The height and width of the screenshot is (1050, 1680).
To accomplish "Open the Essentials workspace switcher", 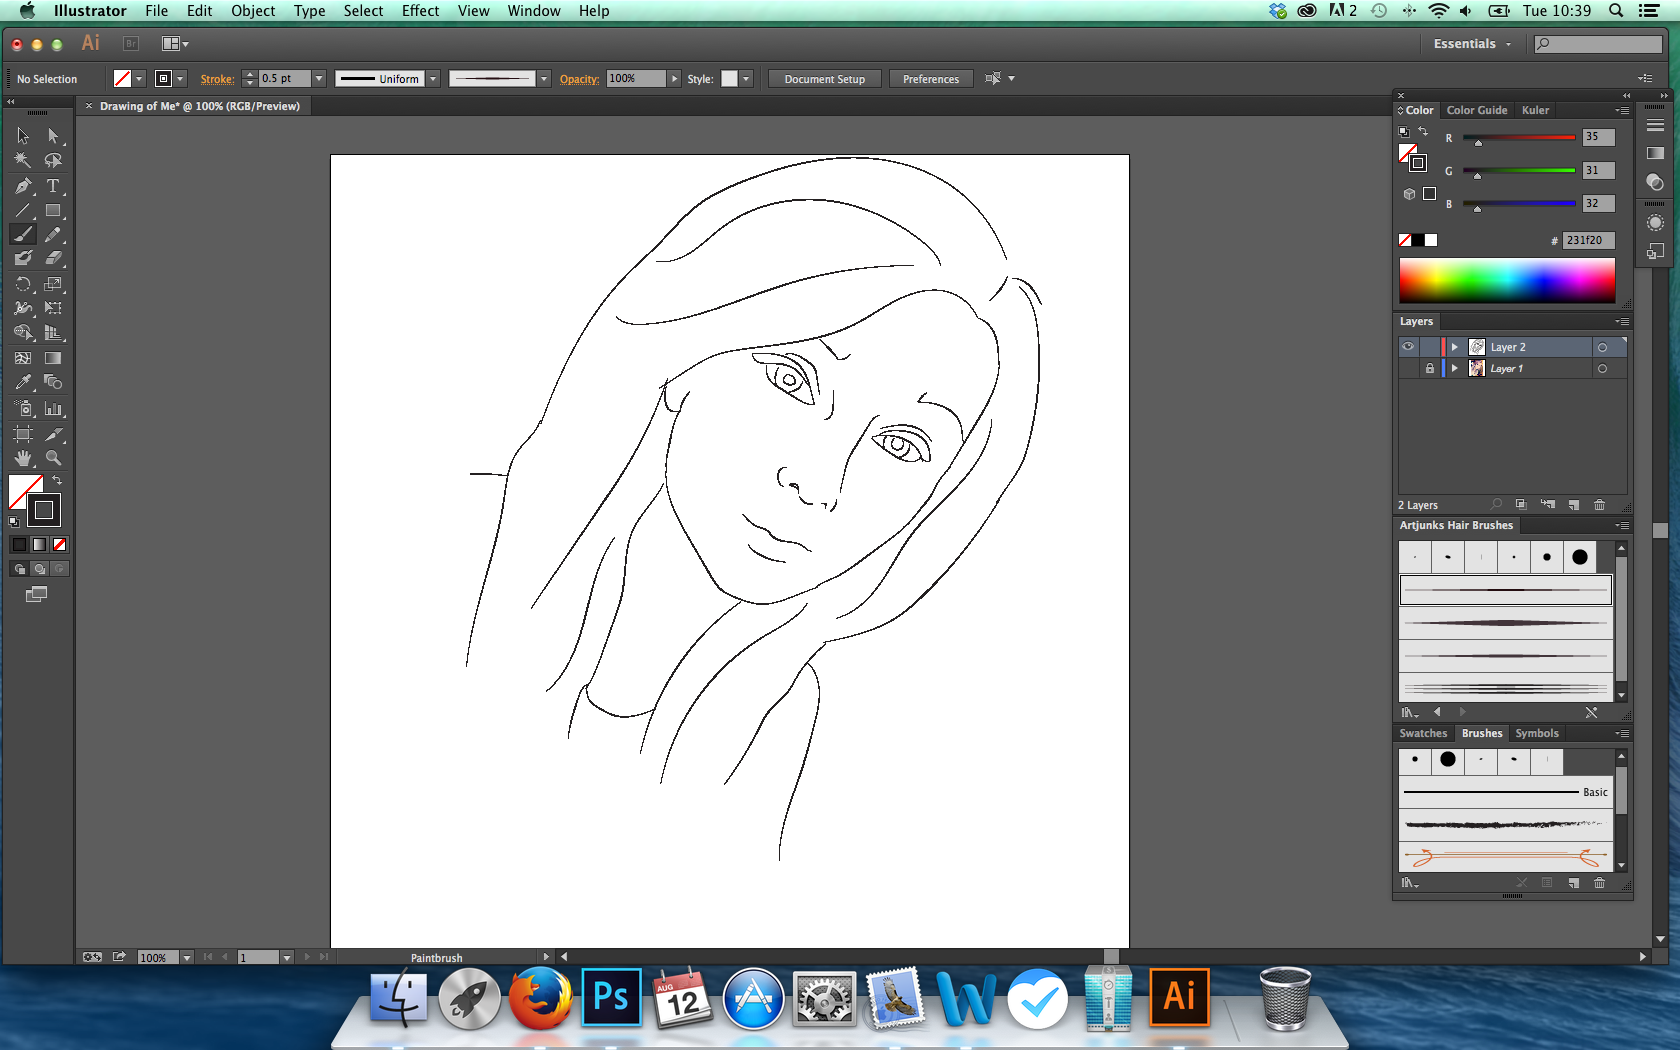I will 1472,44.
